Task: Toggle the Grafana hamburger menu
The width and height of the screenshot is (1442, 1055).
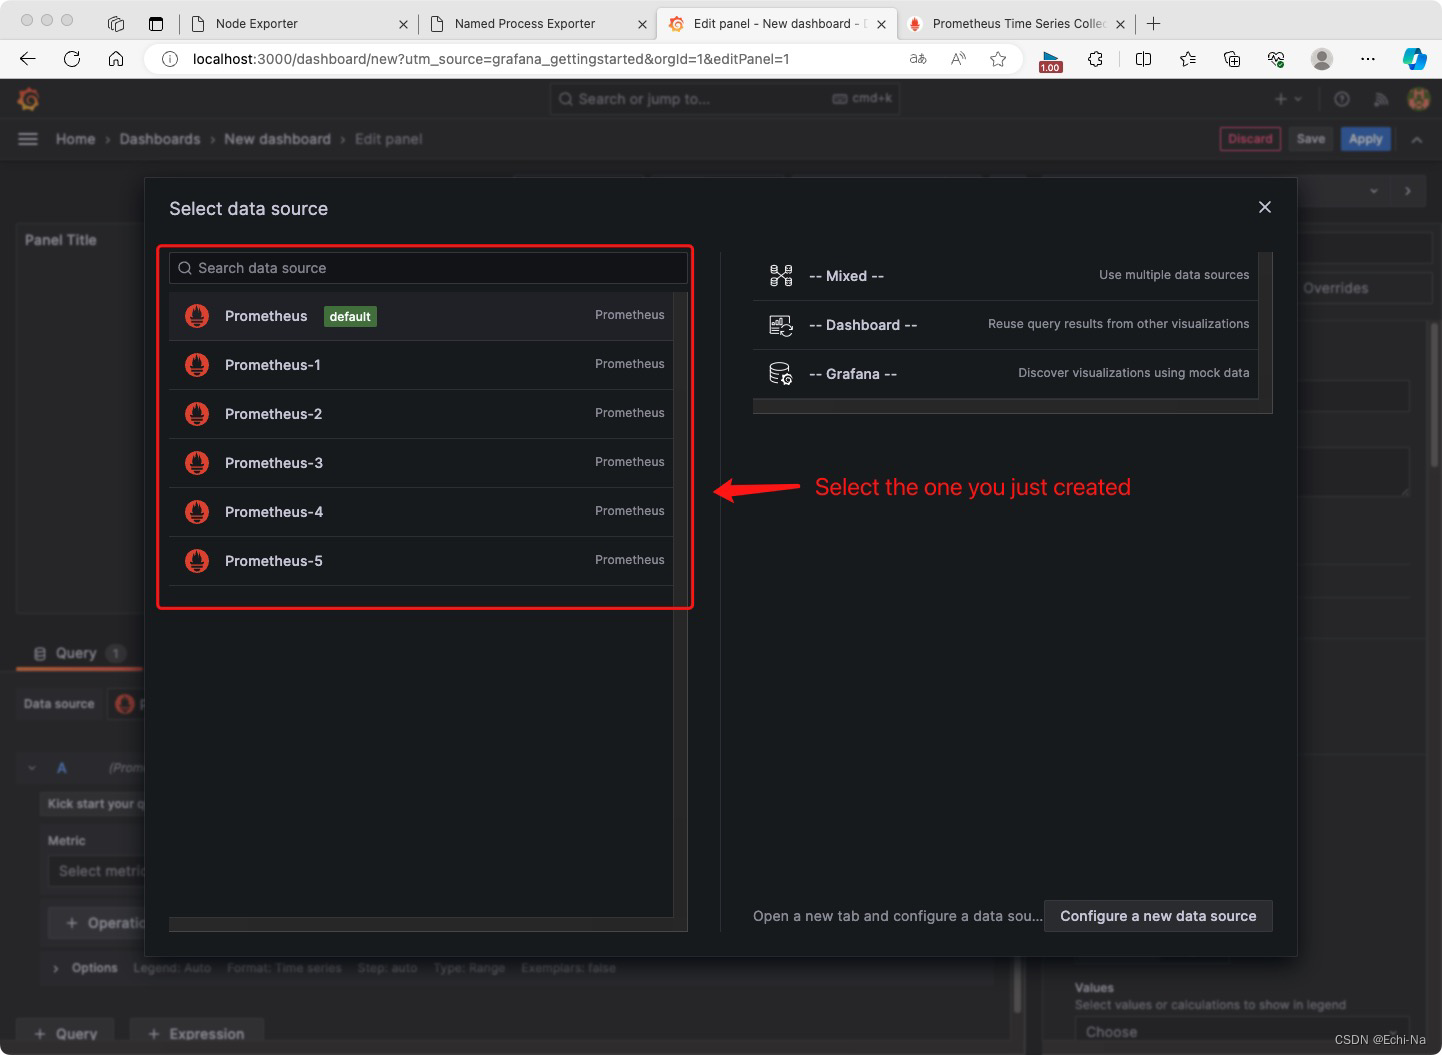Action: pos(28,139)
